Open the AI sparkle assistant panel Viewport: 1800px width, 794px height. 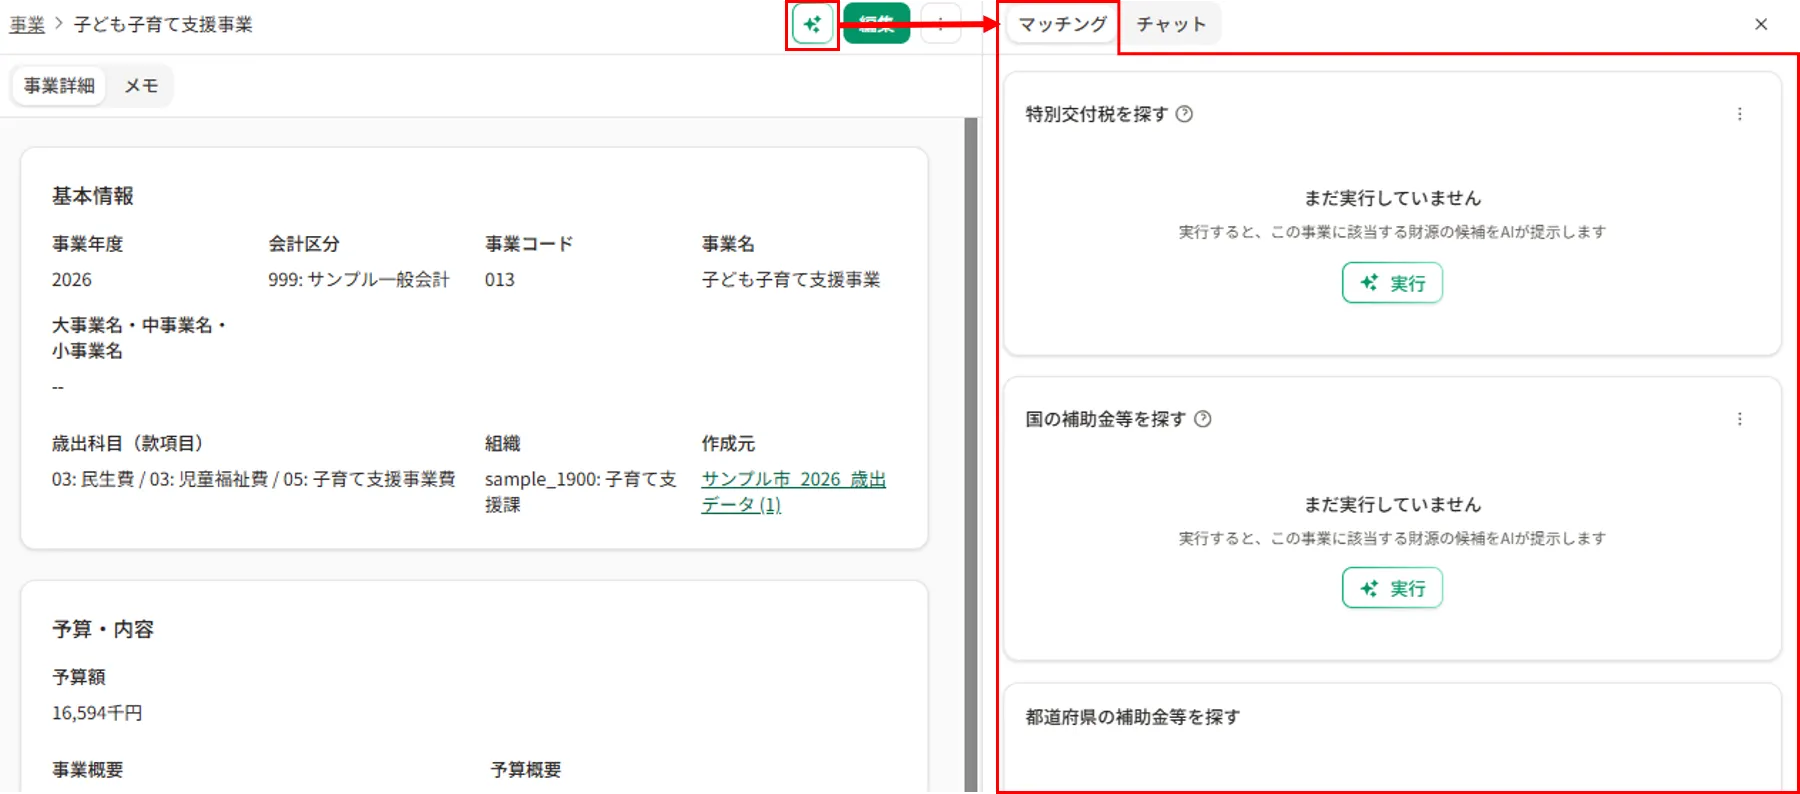[812, 24]
